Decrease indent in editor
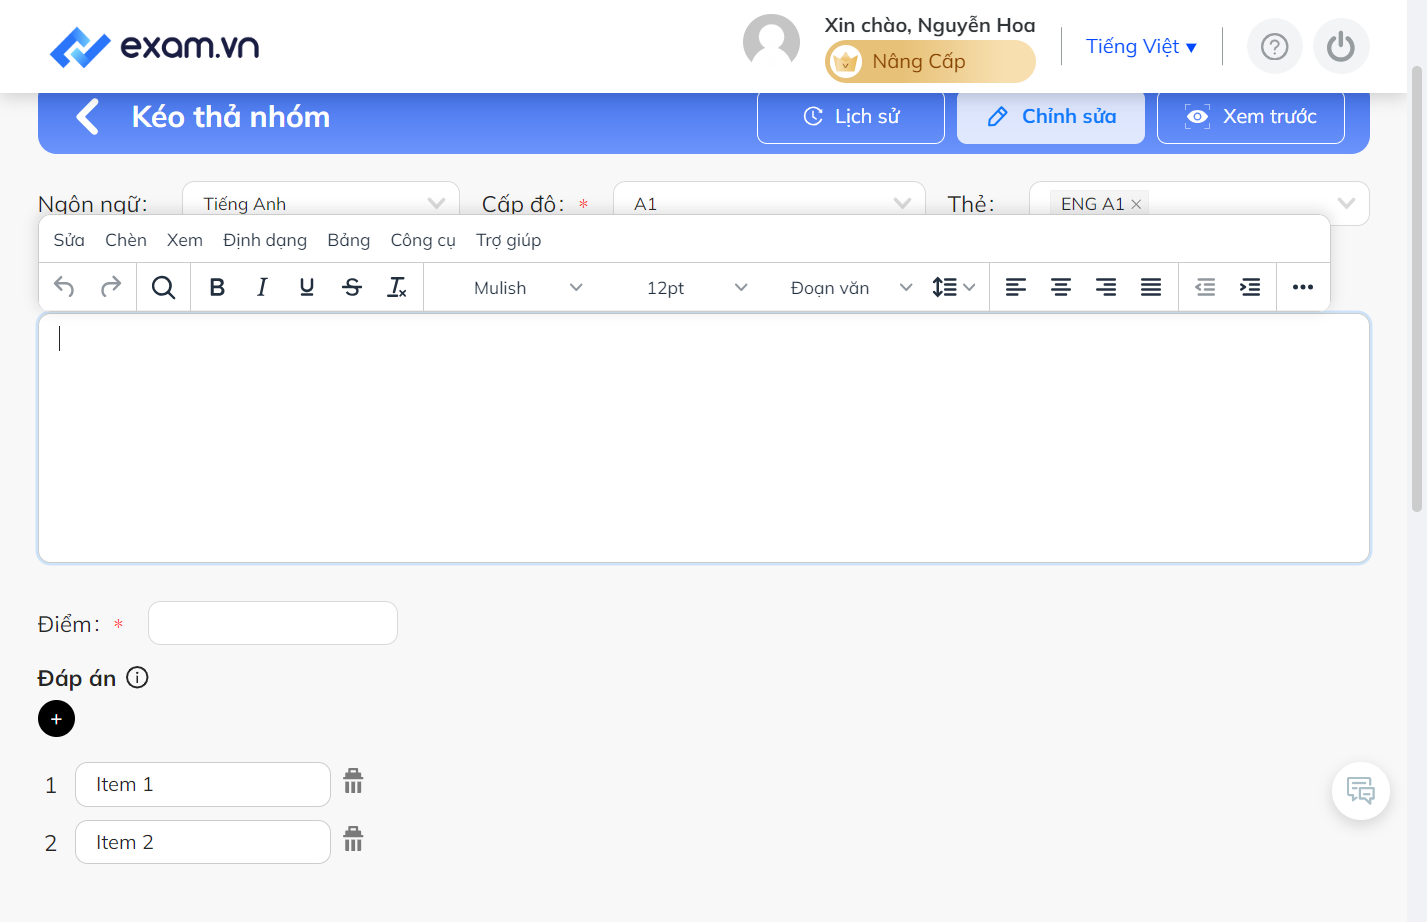The width and height of the screenshot is (1427, 922). tap(1205, 287)
